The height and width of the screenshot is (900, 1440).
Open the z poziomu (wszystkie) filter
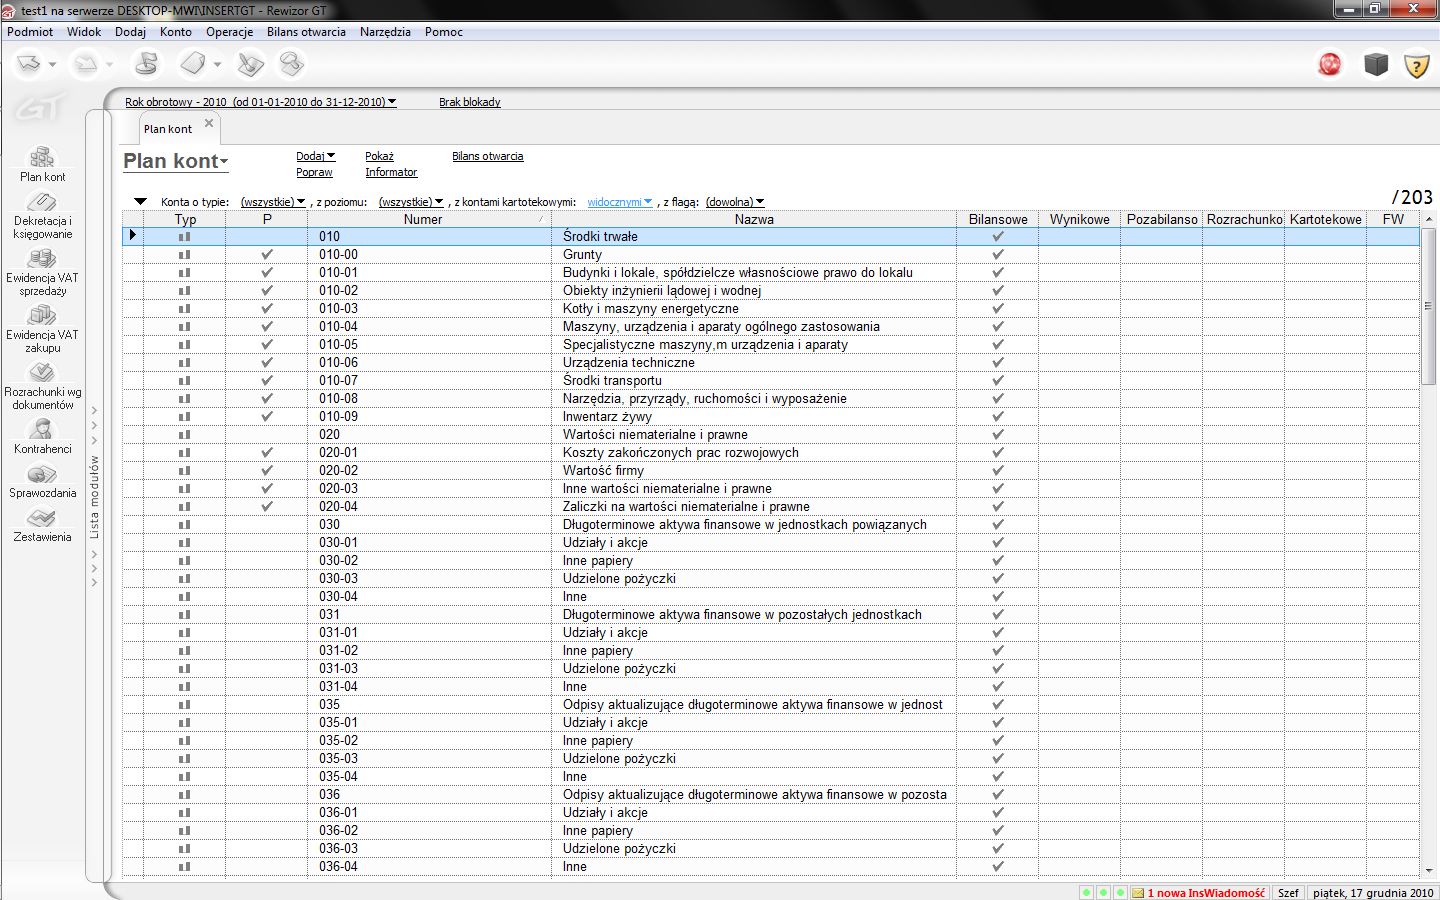pyautogui.click(x=411, y=202)
